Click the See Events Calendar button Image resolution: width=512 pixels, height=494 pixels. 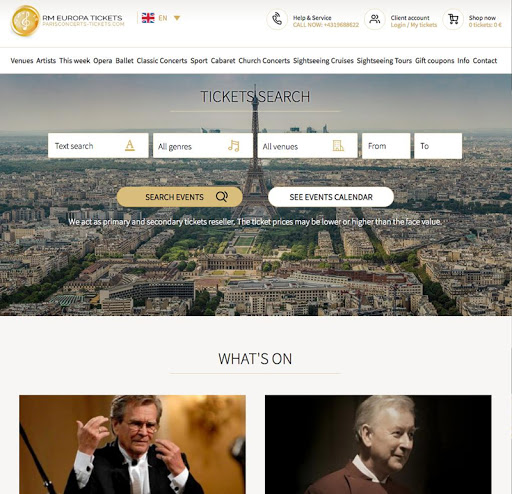pyautogui.click(x=331, y=197)
